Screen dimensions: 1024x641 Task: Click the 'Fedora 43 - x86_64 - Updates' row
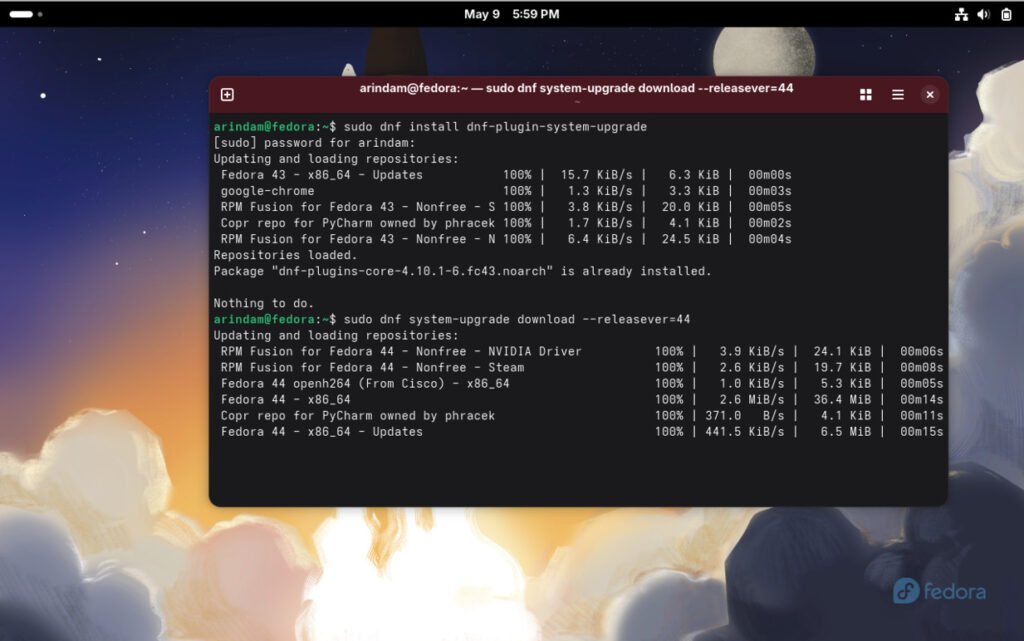click(505, 175)
